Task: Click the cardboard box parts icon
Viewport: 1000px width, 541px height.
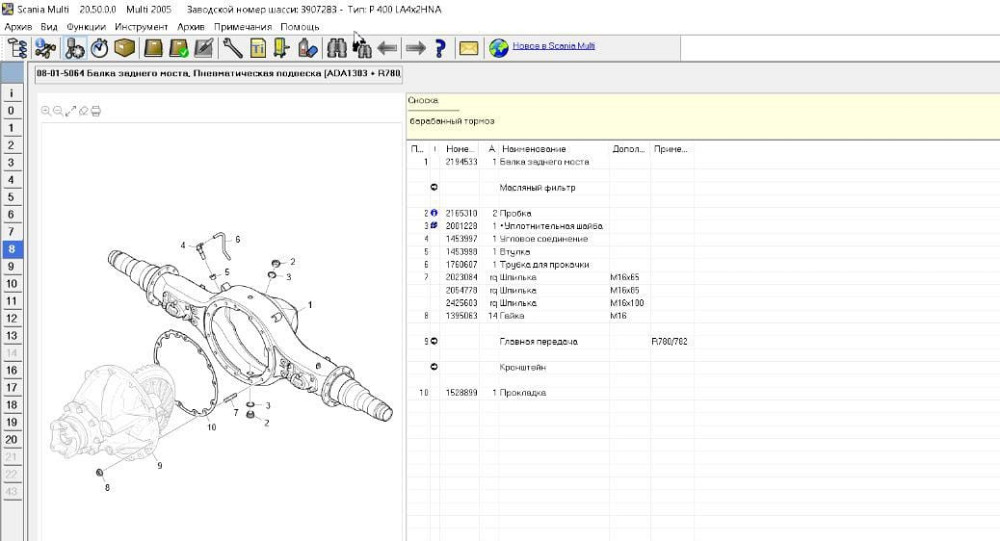Action: (x=125, y=47)
